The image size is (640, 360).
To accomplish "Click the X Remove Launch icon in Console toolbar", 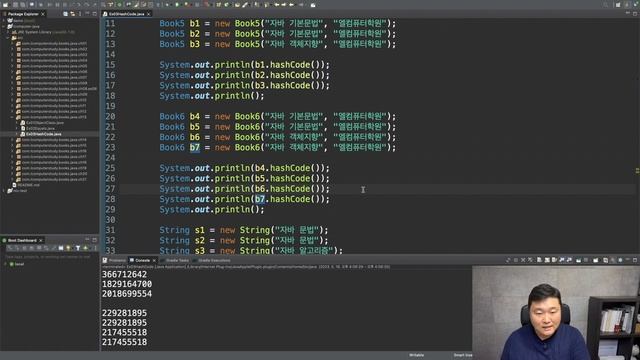I will pyautogui.click(x=523, y=260).
